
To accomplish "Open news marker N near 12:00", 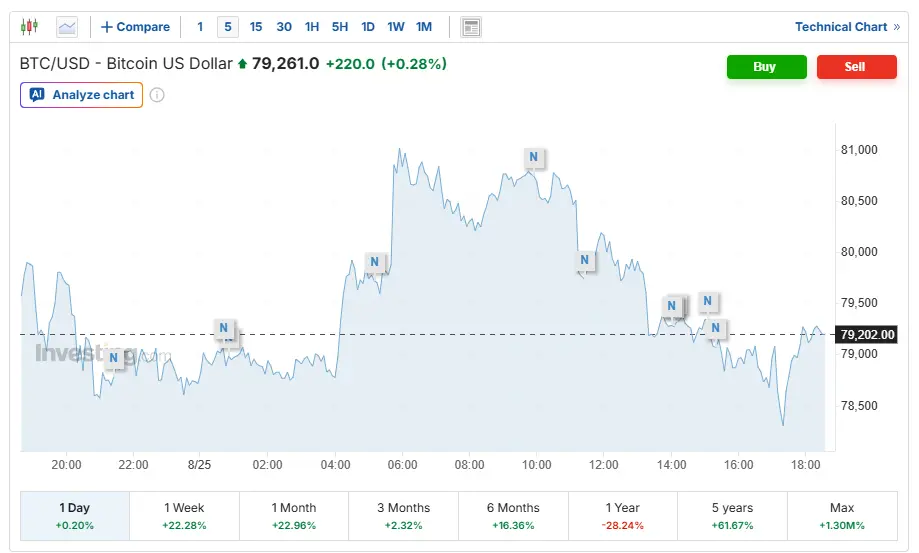I will pos(584,260).
